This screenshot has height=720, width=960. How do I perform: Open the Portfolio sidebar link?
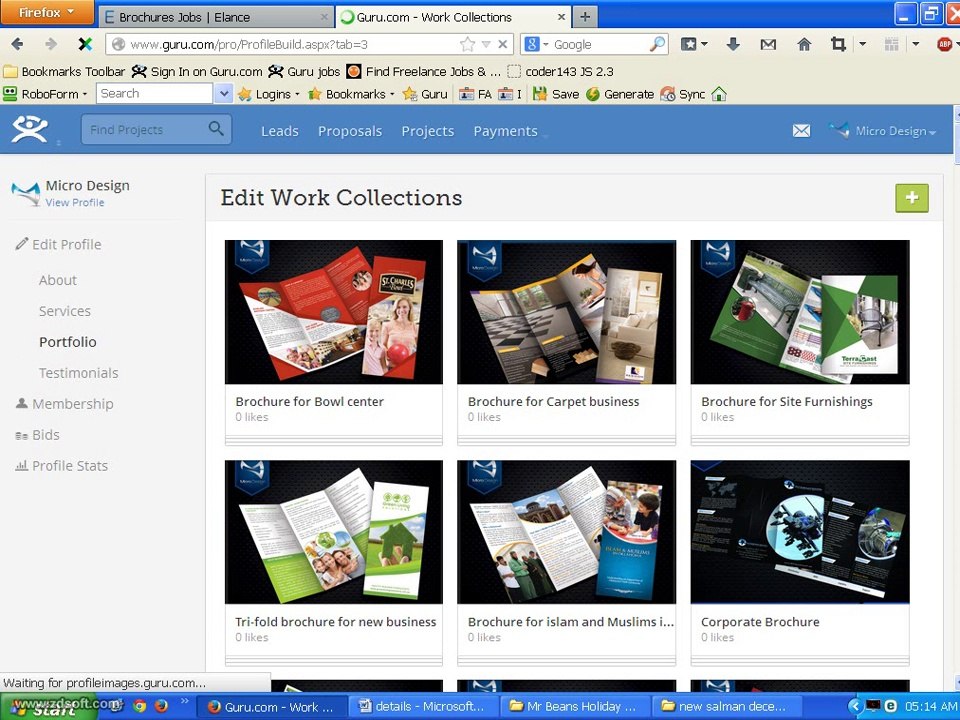[67, 342]
